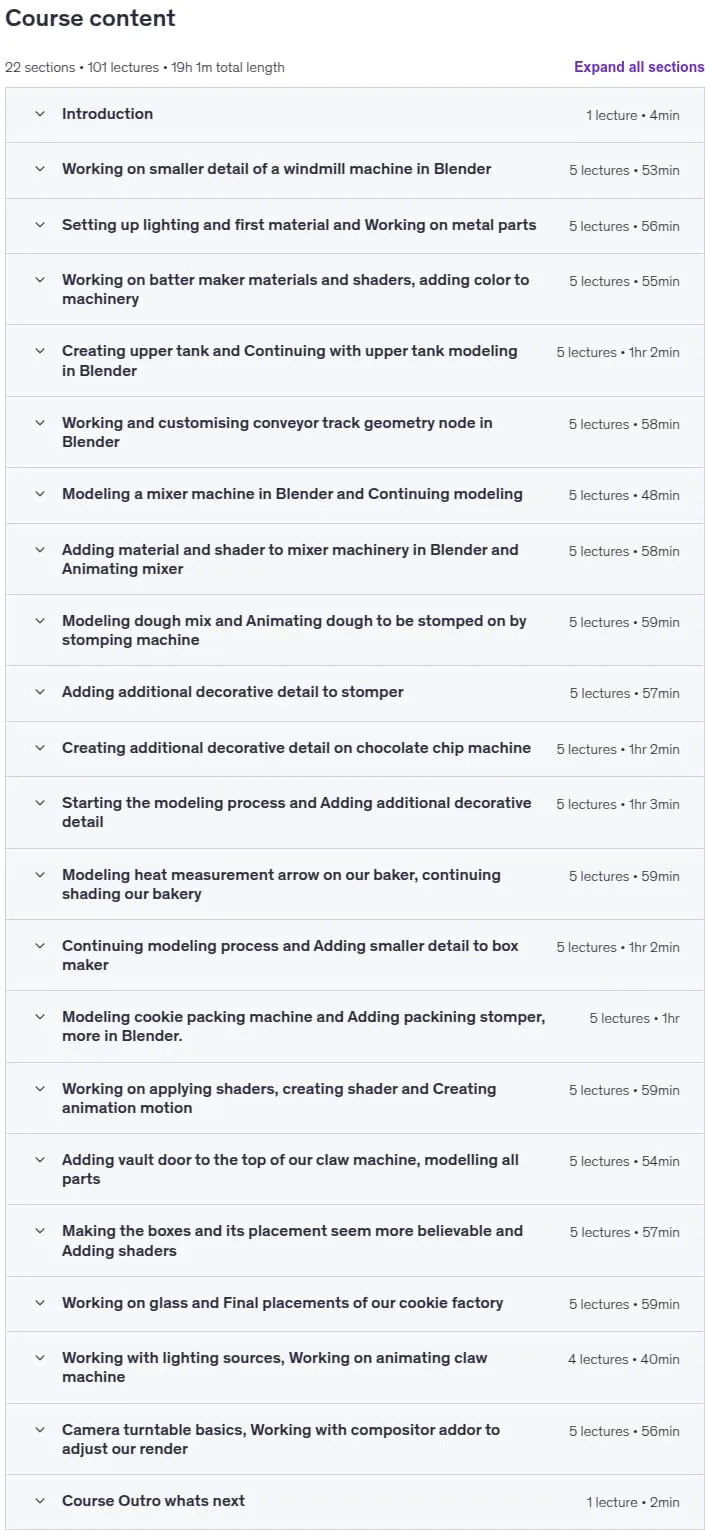Open decorative detail to stomper section title
The width and height of the screenshot is (705, 1530).
[233, 692]
